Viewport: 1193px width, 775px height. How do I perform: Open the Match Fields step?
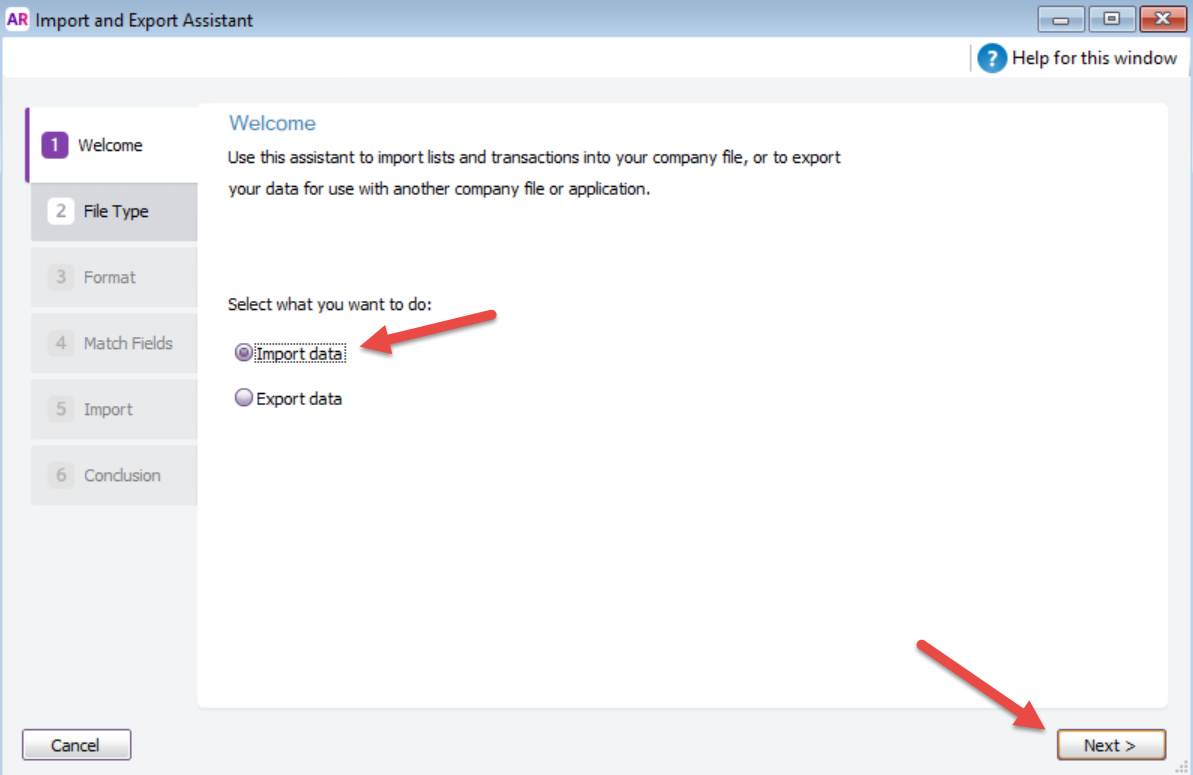click(x=114, y=343)
